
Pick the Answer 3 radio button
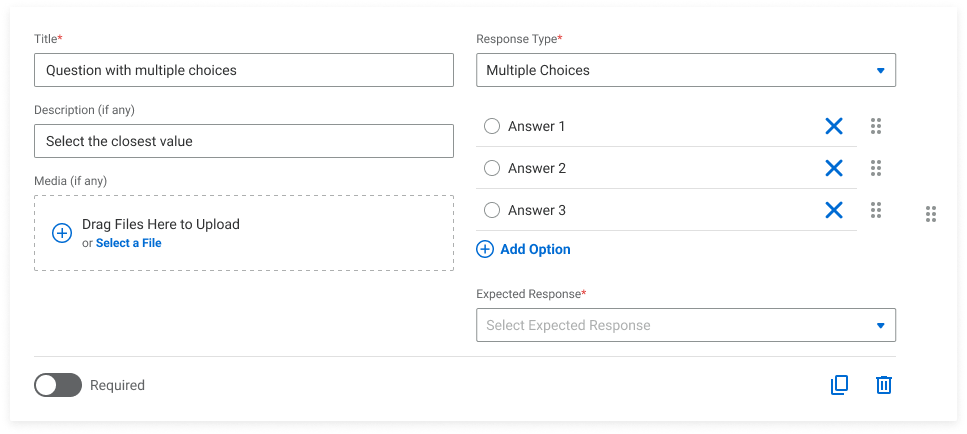tap(492, 210)
